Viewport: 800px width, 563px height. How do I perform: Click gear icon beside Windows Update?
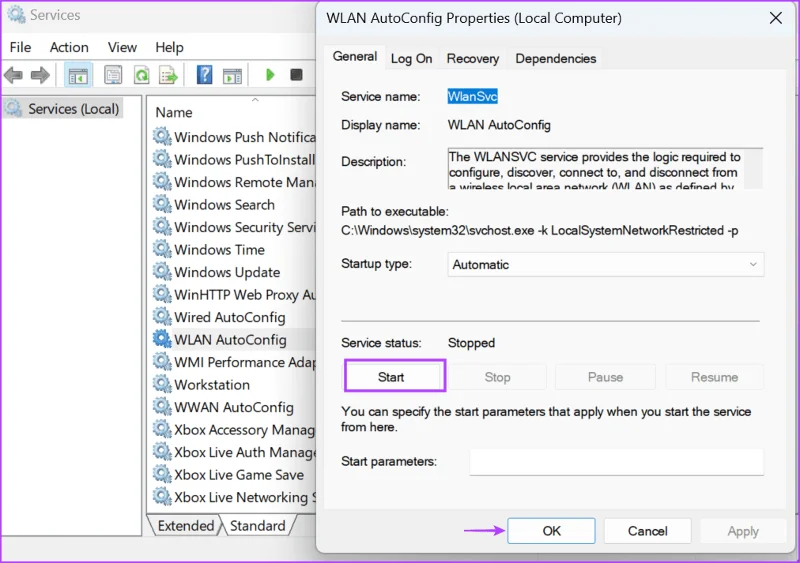pos(162,272)
